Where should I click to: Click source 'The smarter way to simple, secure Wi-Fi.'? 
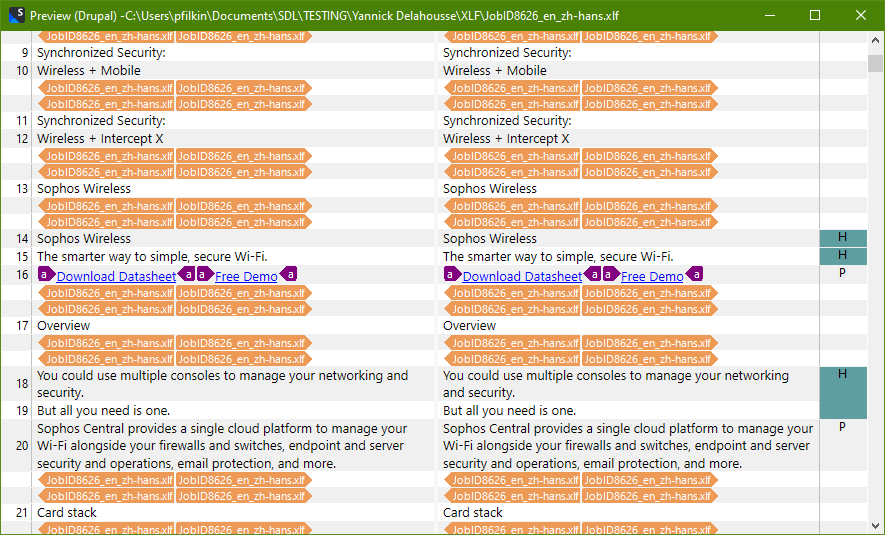point(152,256)
